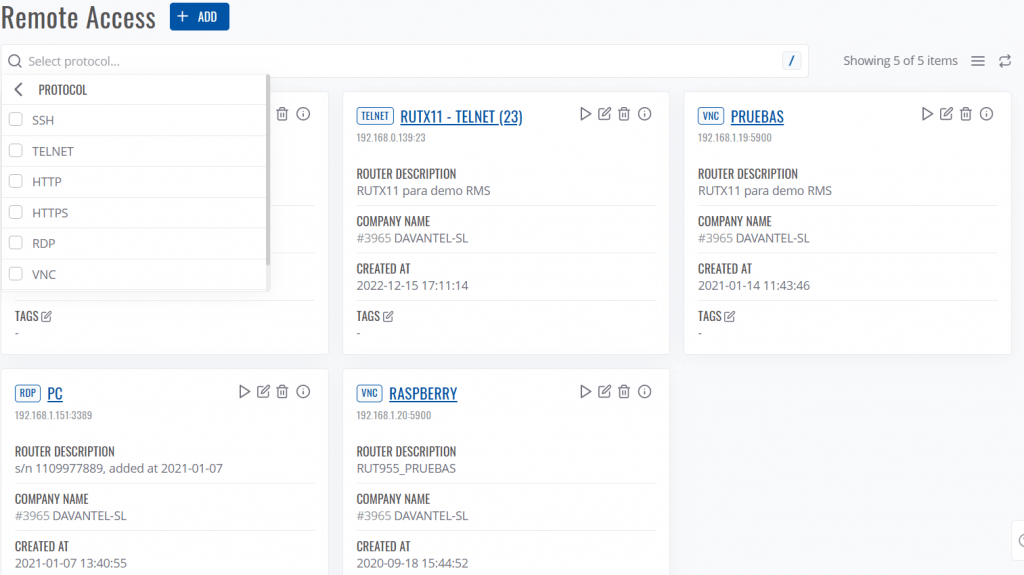Show info for RUTX11 - TELNET (23)

(x=645, y=114)
